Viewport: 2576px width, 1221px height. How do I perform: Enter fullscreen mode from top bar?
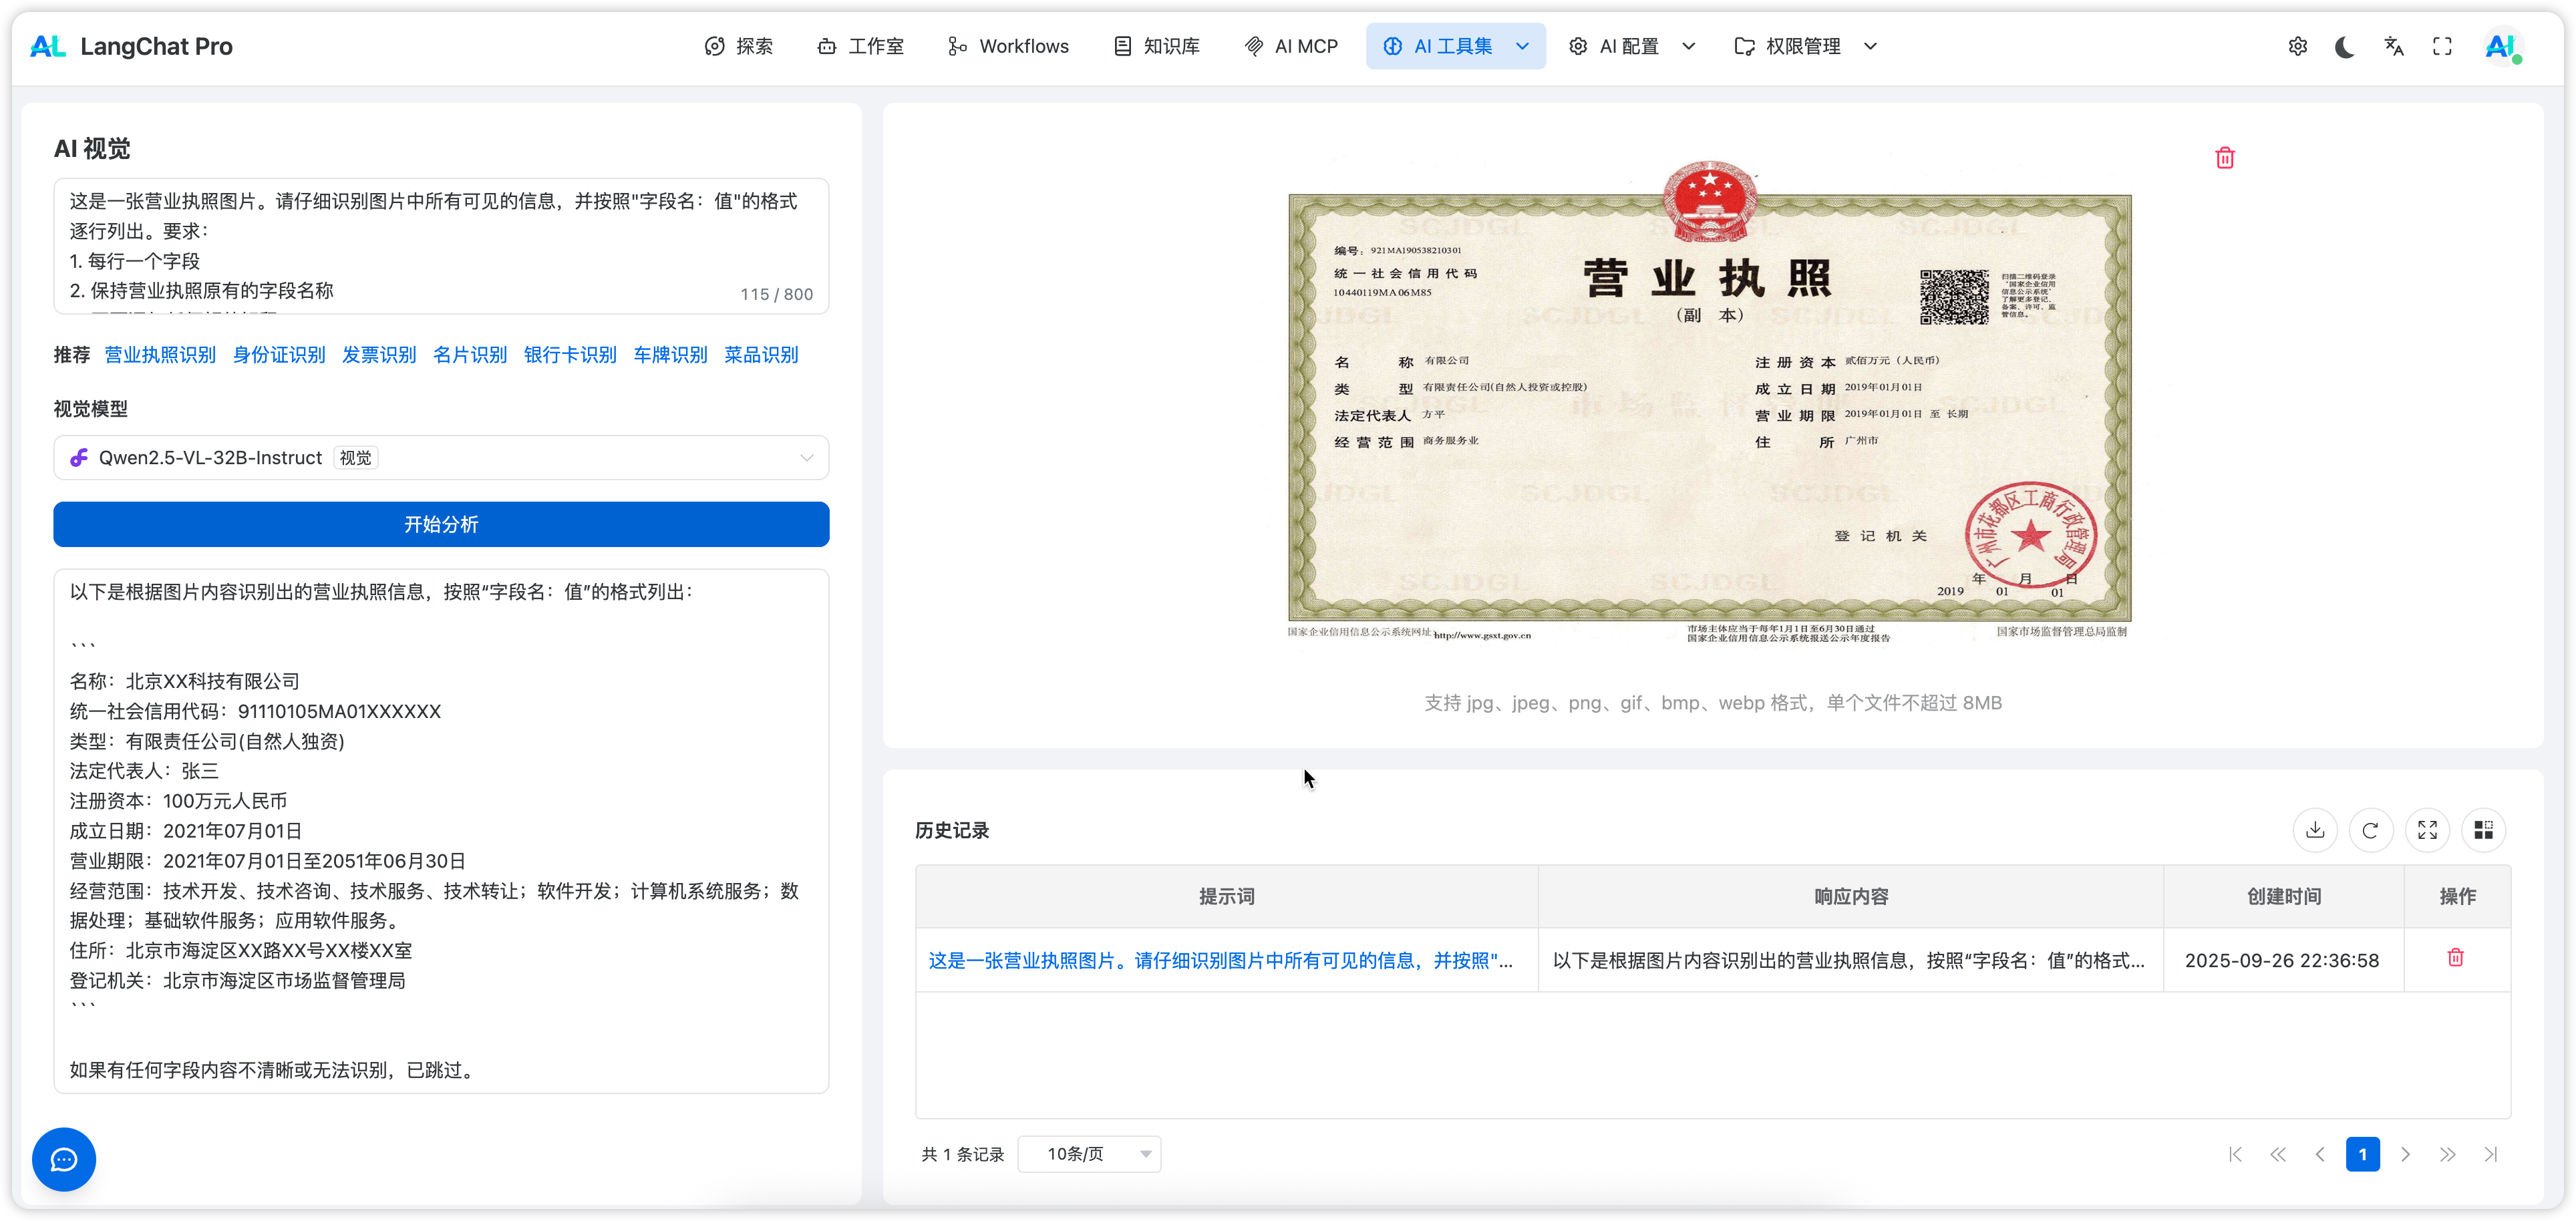[x=2442, y=46]
